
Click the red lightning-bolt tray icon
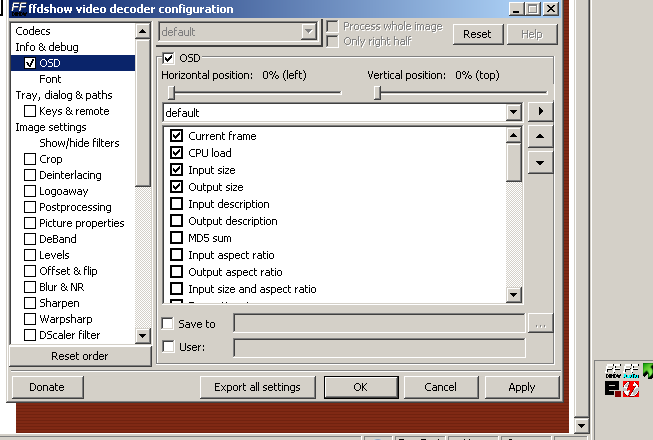[631, 389]
